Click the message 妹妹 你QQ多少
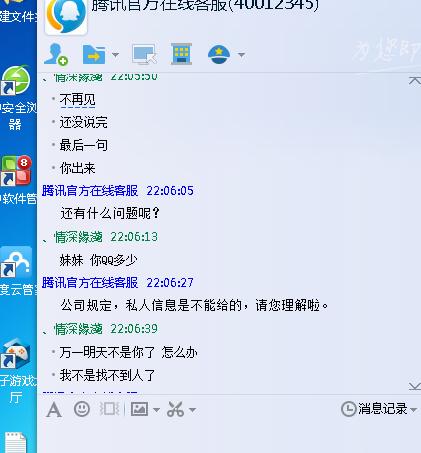 pos(98,260)
